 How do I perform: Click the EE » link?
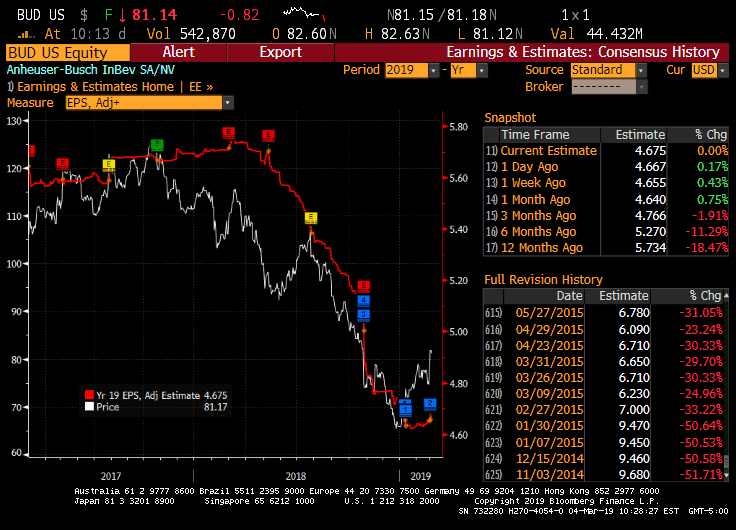point(201,87)
